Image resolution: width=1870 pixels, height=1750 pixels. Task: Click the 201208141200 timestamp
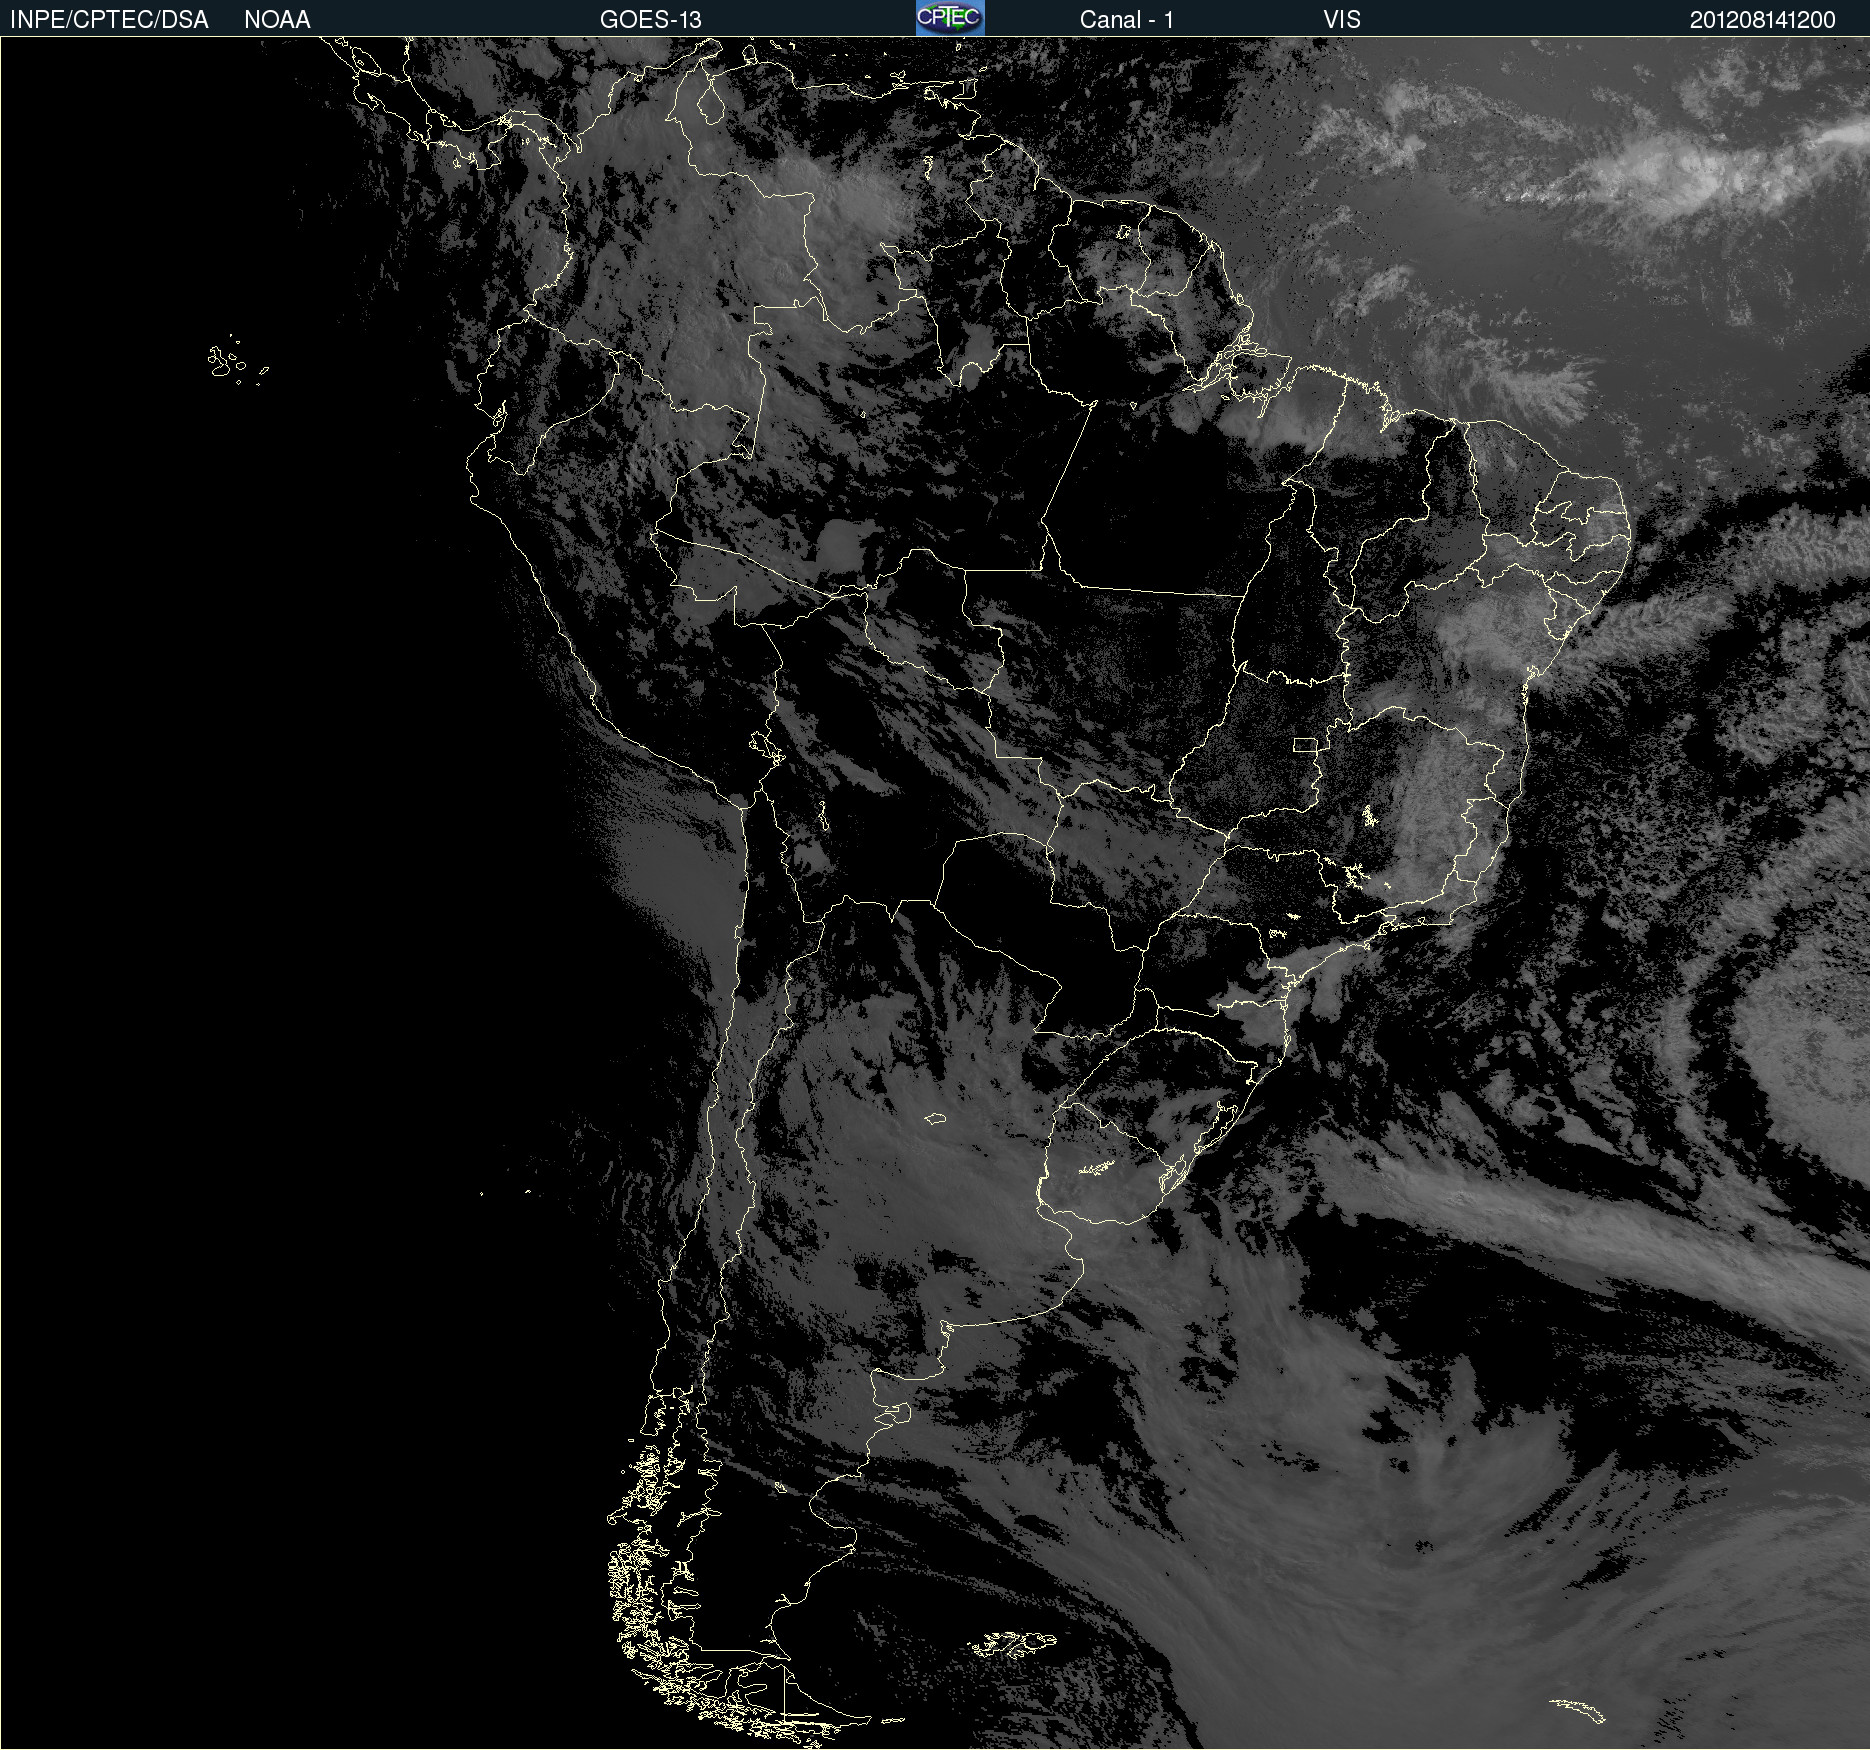point(1763,20)
